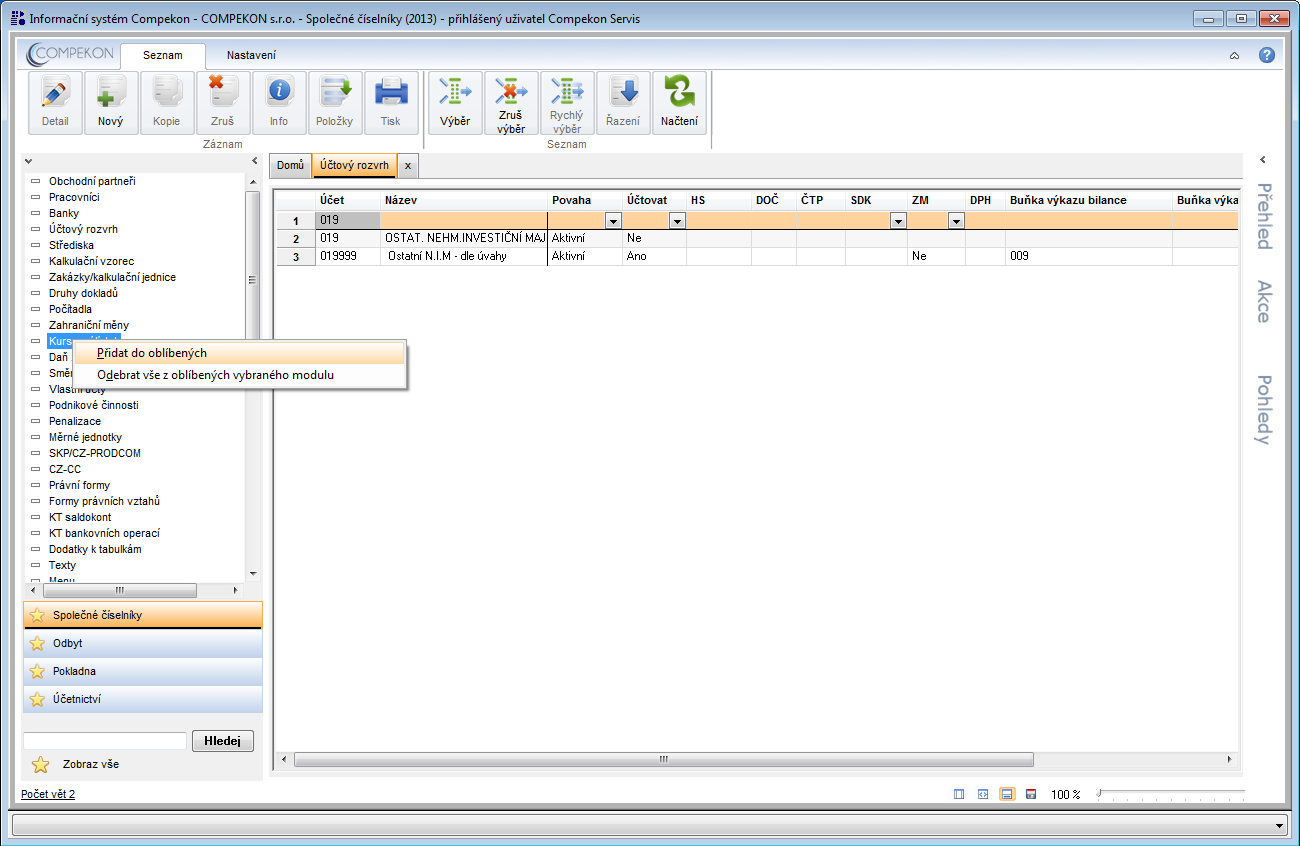
Task: Open the Povaha filter dropdown
Action: (612, 221)
